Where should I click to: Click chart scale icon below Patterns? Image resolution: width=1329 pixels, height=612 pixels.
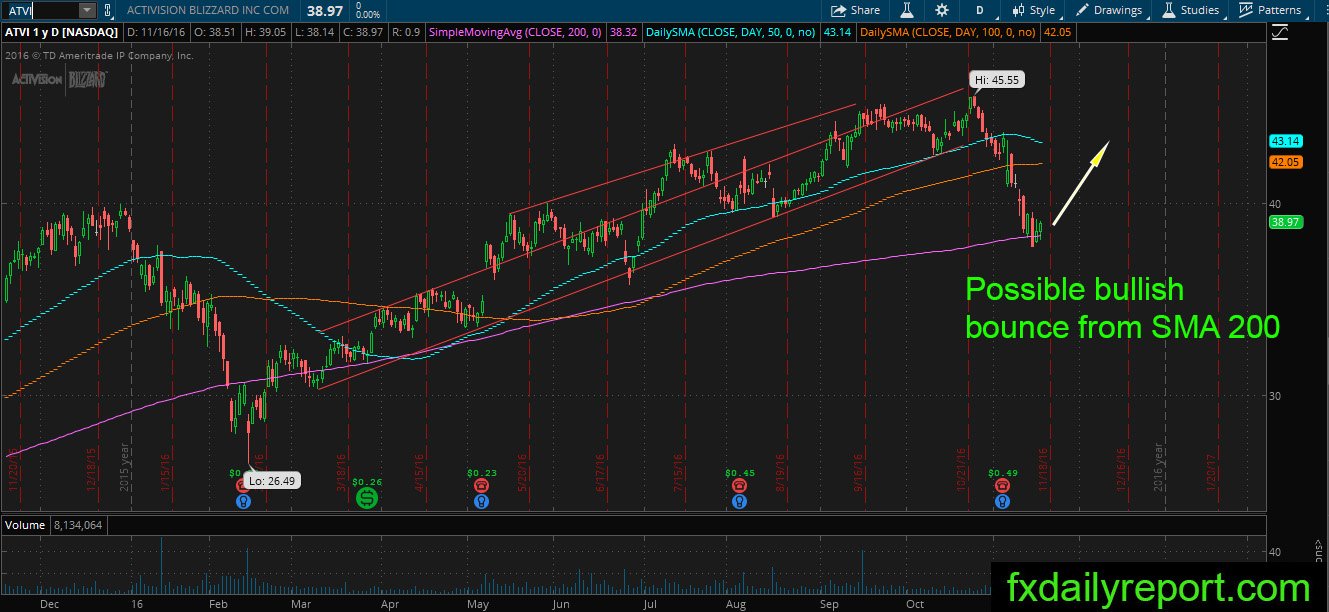(1280, 33)
